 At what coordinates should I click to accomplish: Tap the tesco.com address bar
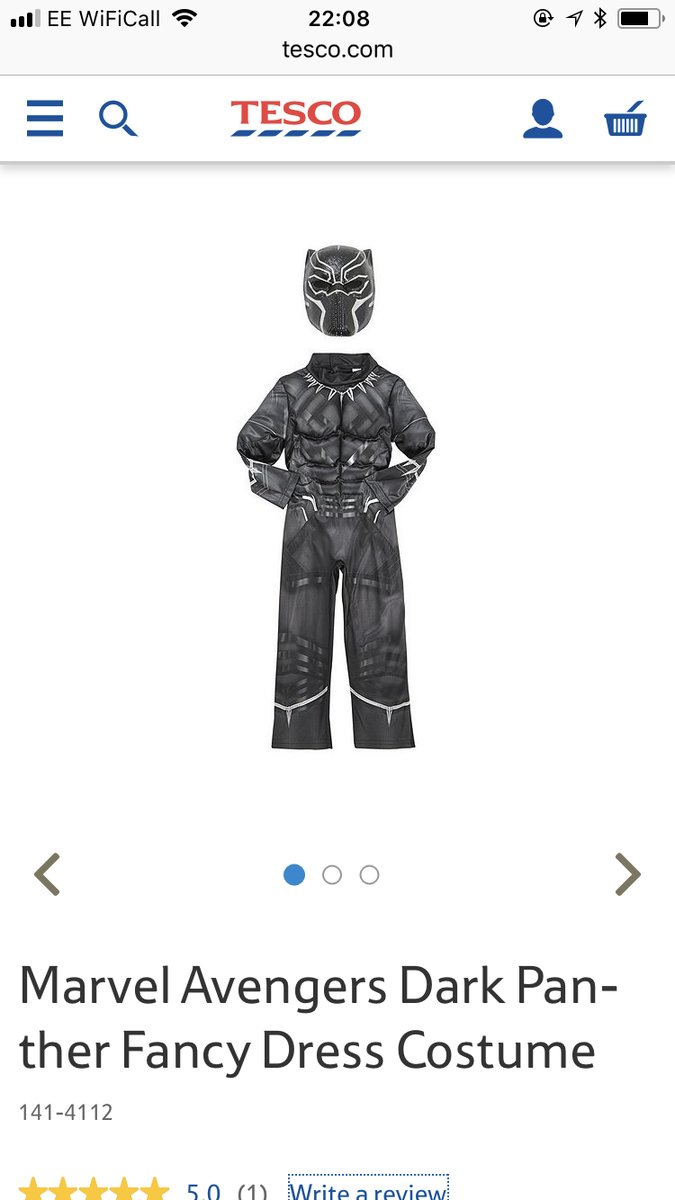[338, 49]
